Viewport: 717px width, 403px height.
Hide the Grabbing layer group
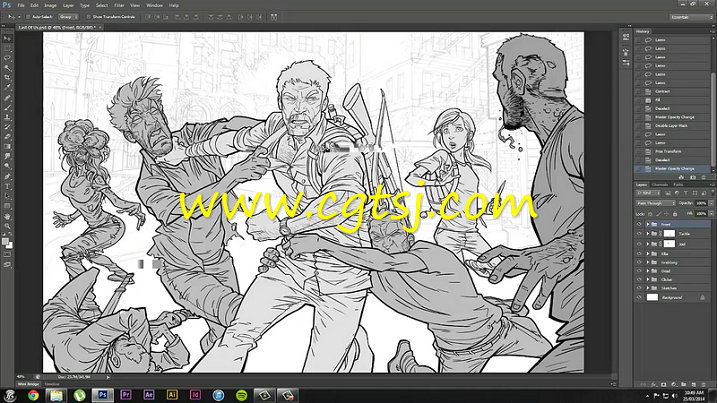639,263
